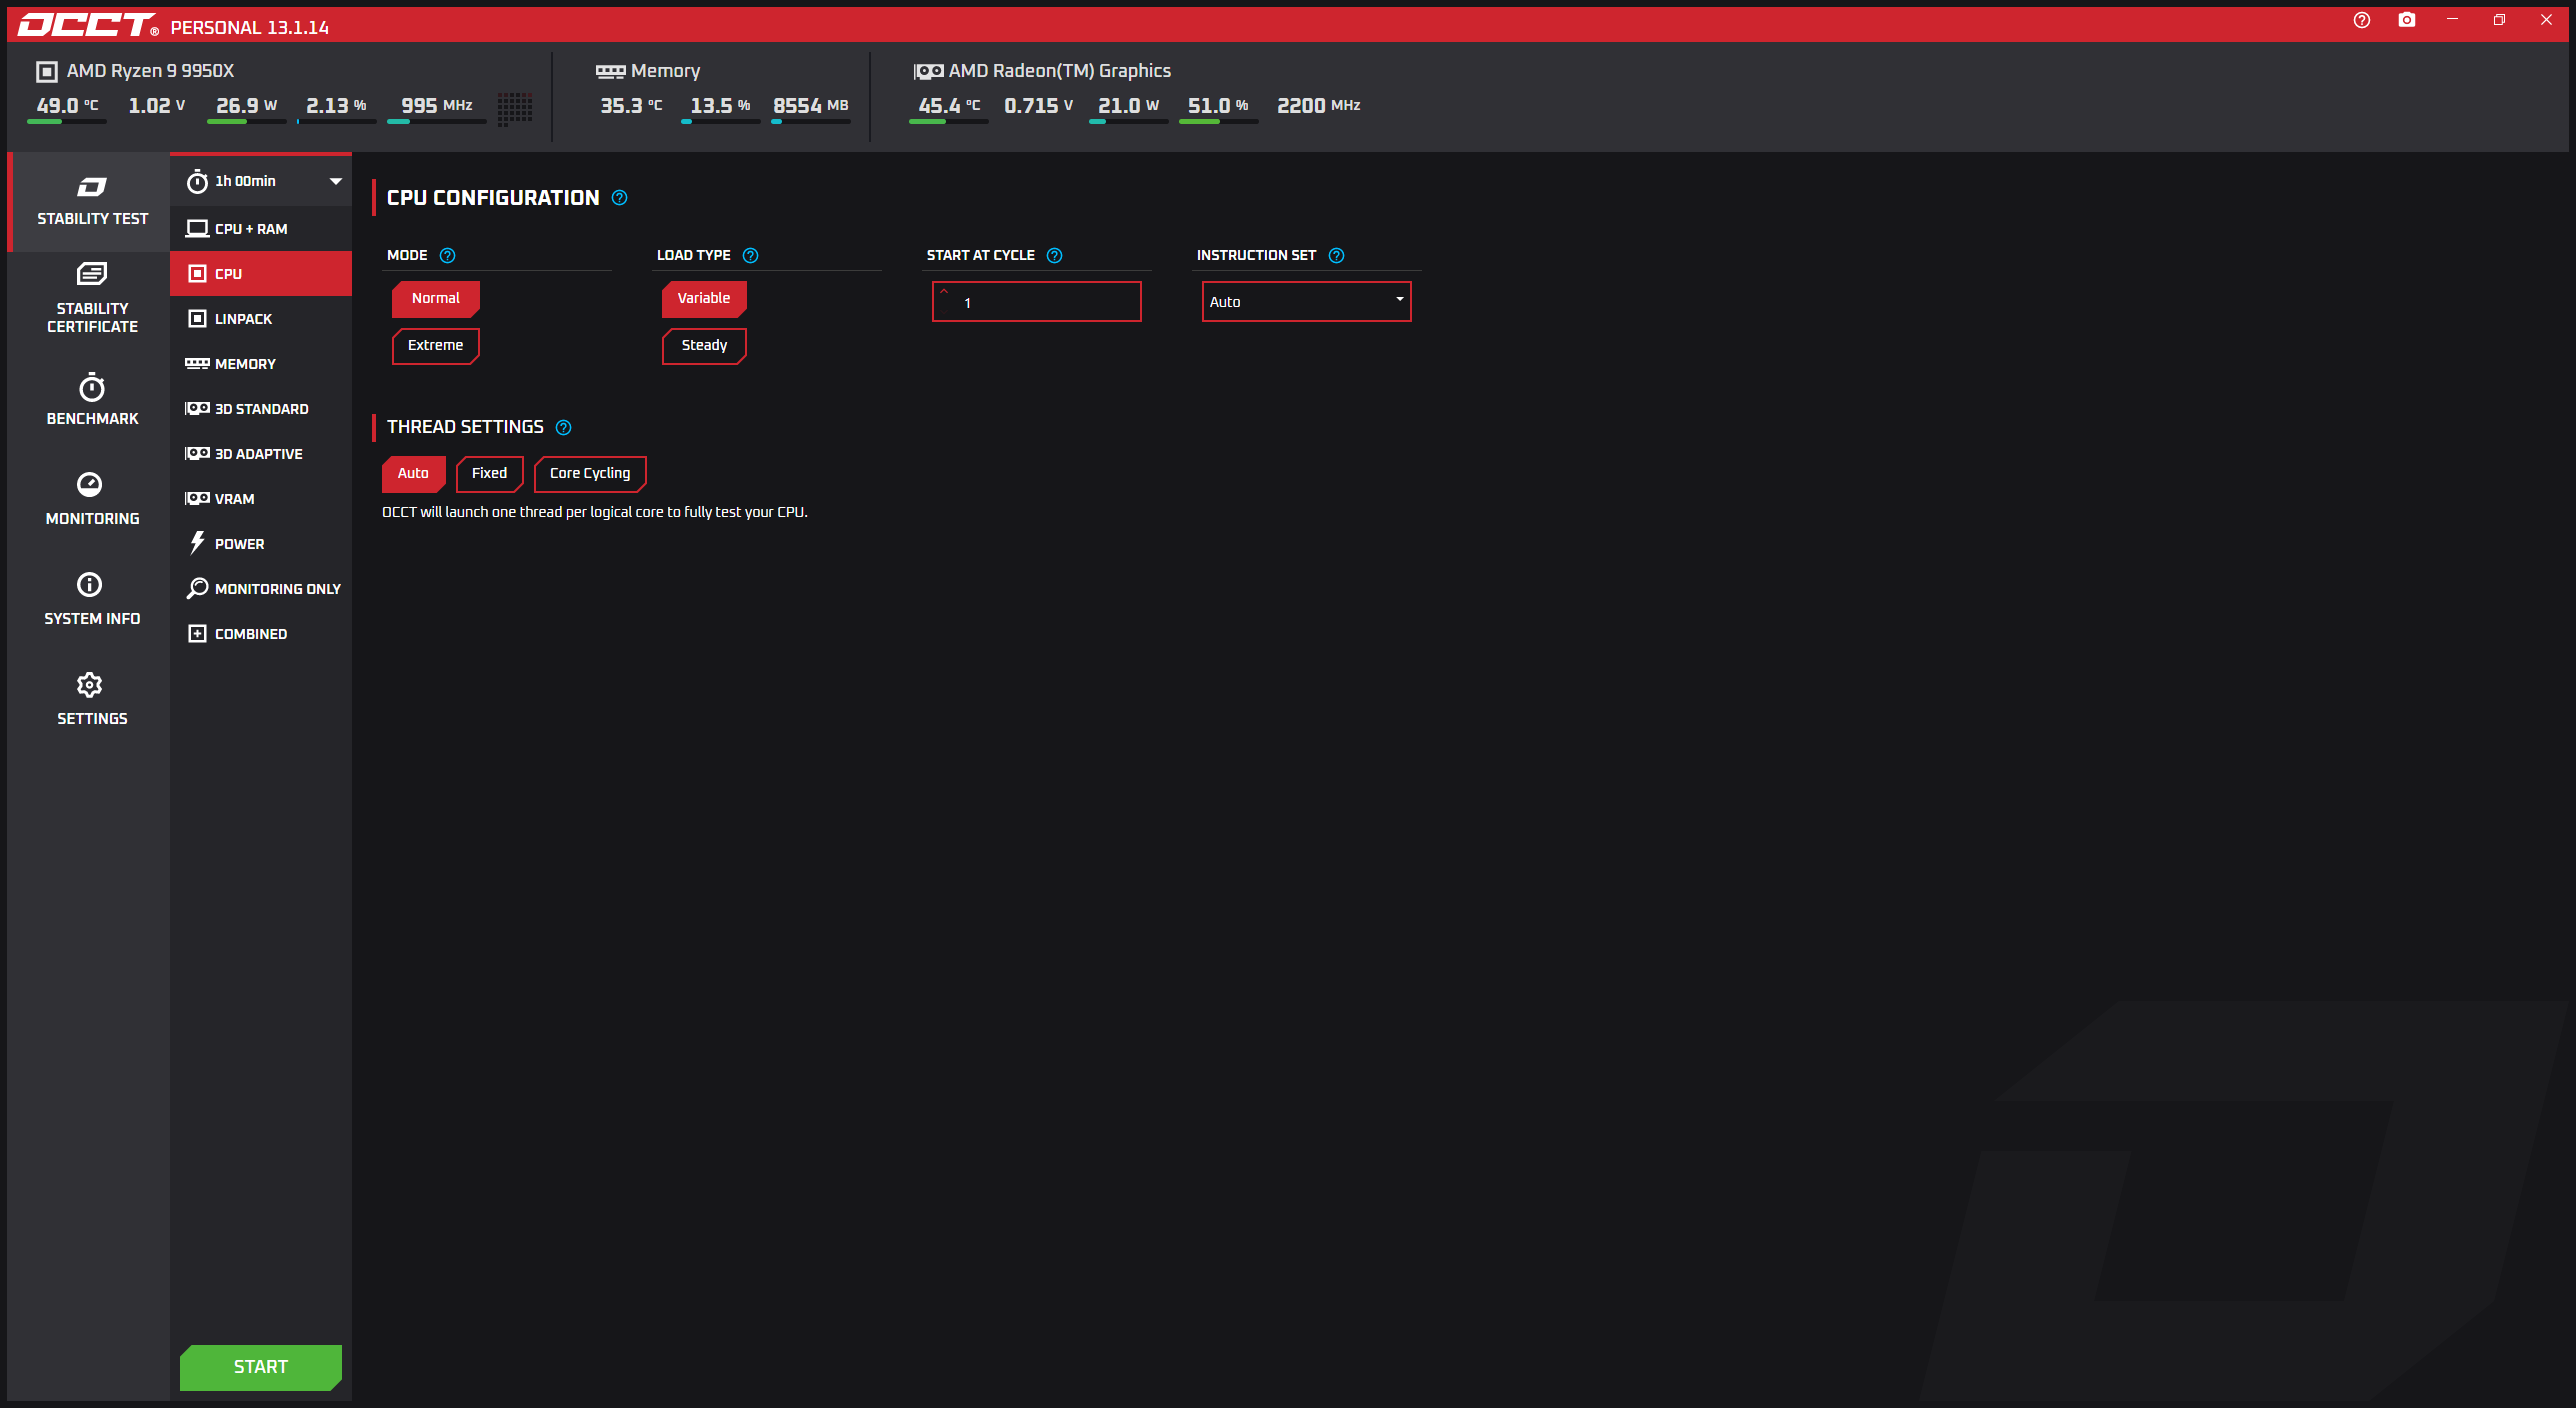Click the CPU Configuration help icon
The width and height of the screenshot is (2576, 1408).
tap(620, 198)
